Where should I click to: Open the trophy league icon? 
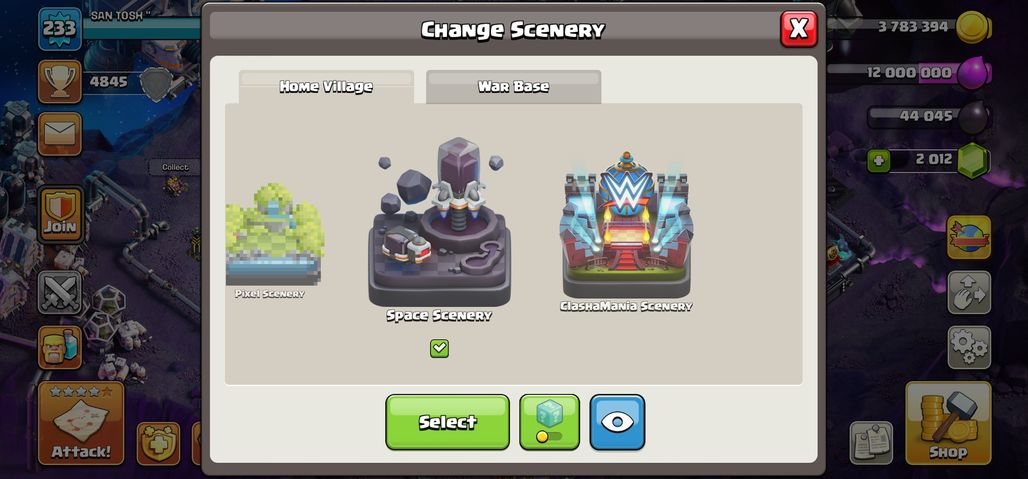[60, 82]
